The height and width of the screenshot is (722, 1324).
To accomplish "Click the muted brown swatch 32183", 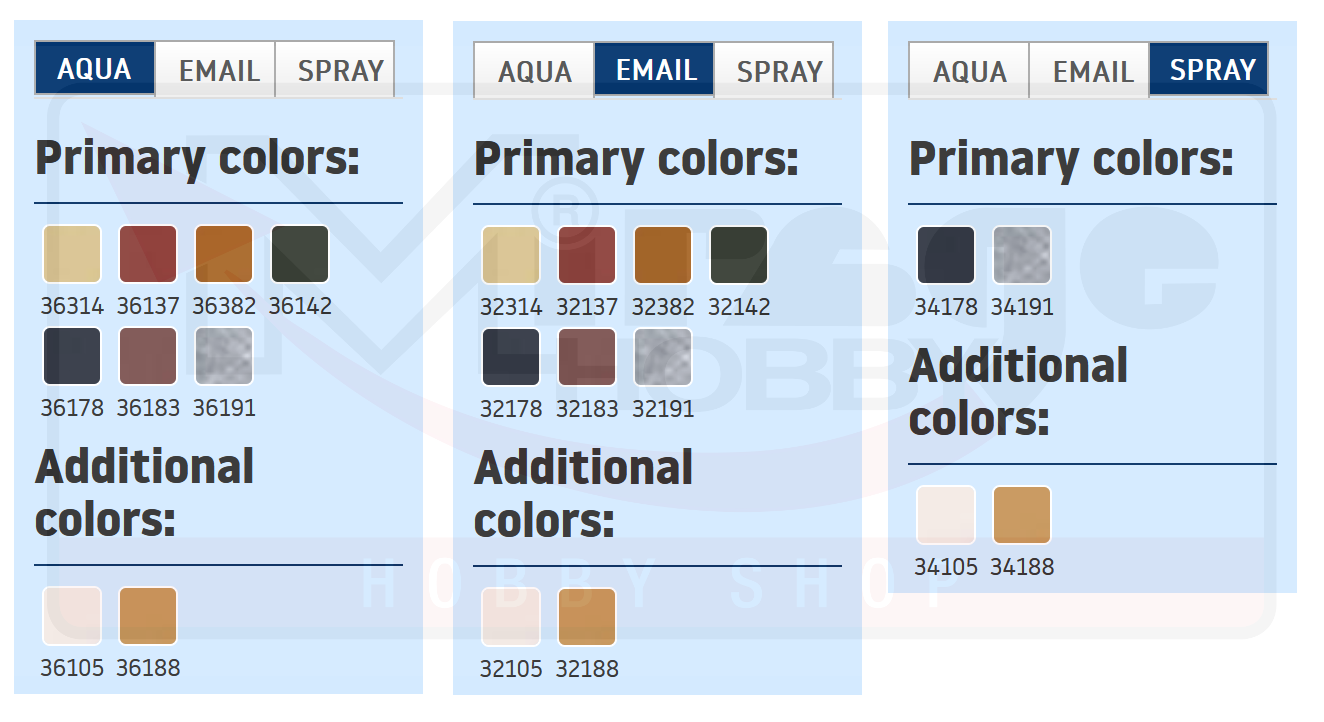I will click(x=587, y=357).
